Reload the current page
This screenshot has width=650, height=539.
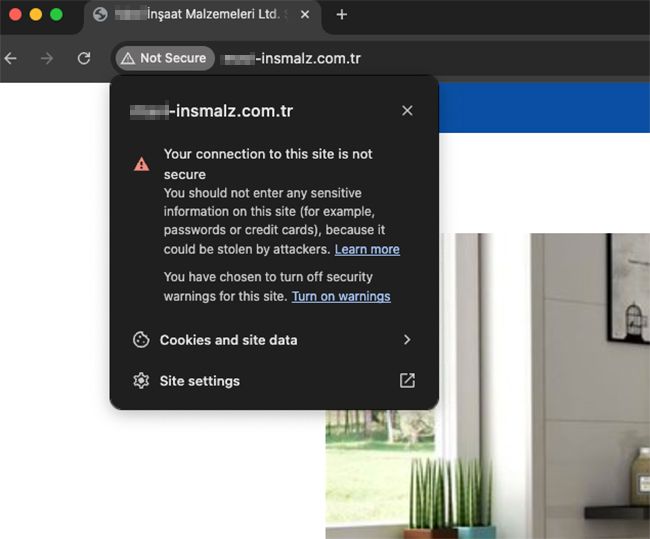click(84, 58)
